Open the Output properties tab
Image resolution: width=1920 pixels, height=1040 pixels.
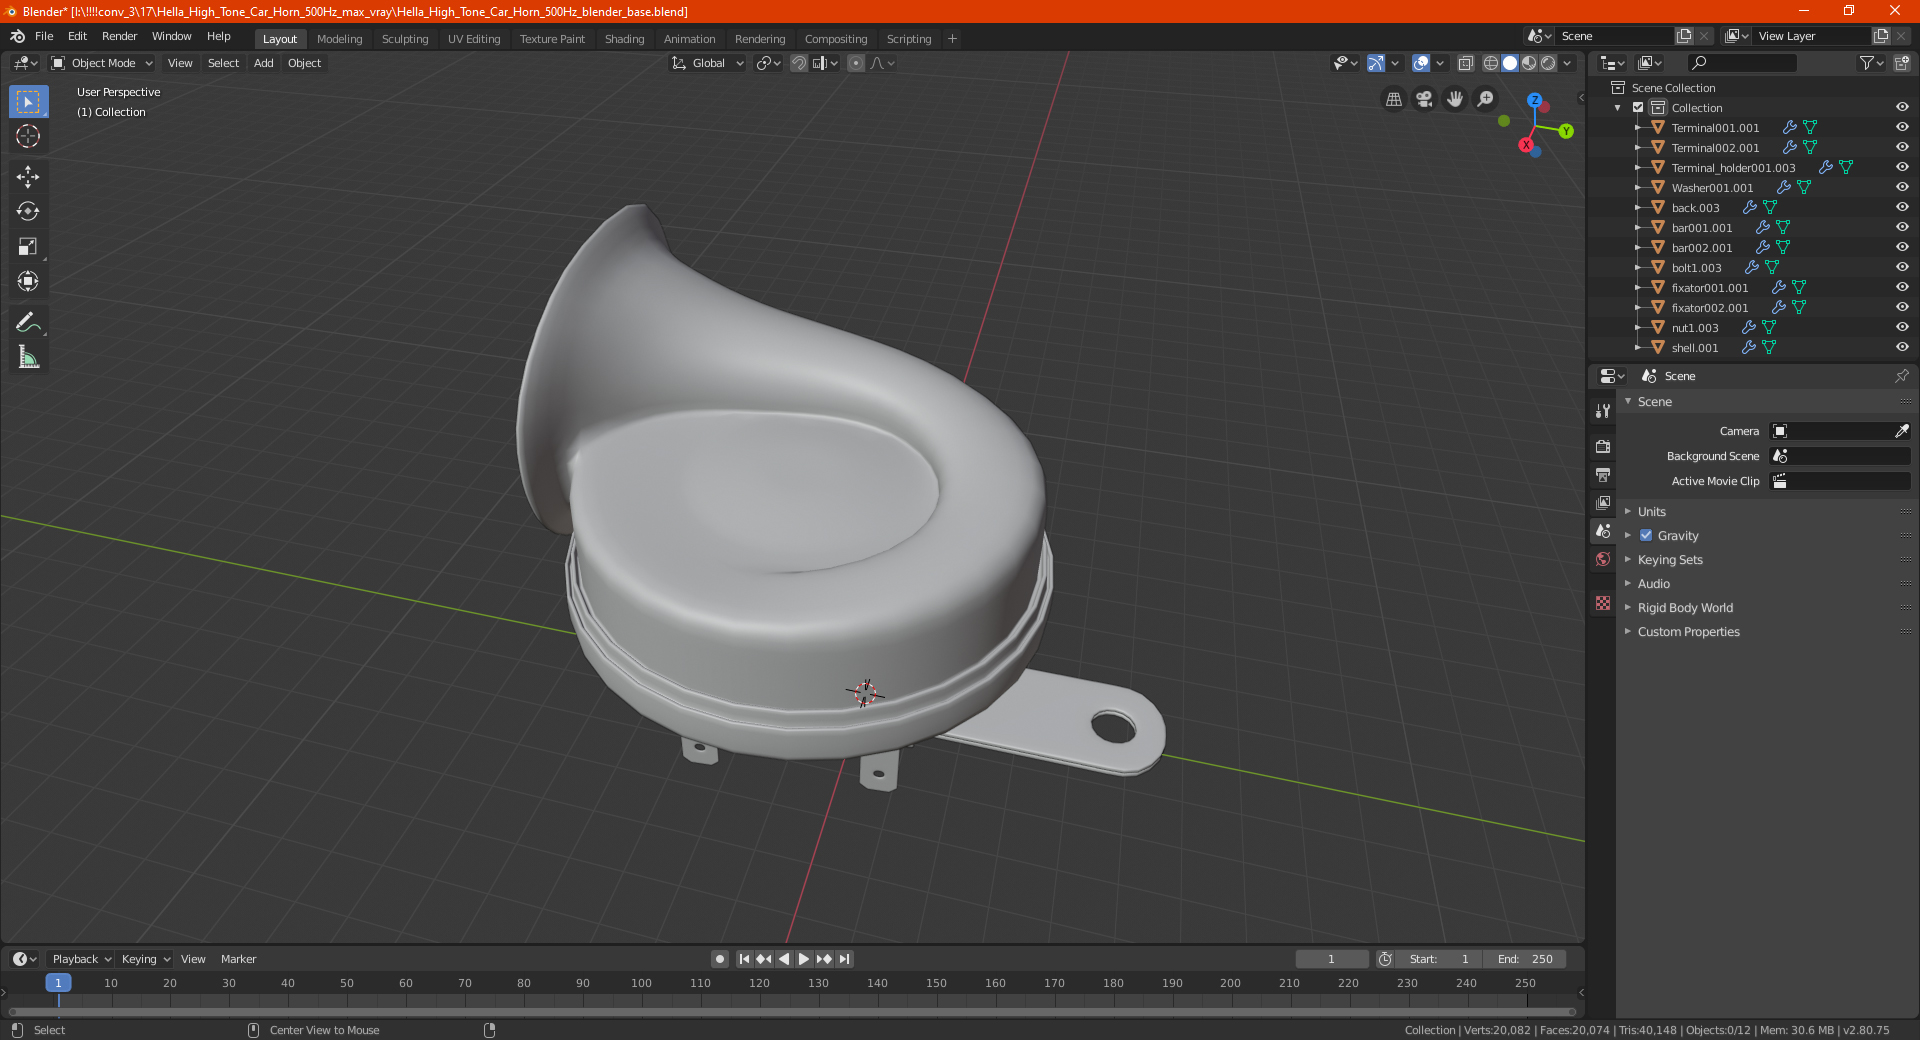pos(1603,474)
